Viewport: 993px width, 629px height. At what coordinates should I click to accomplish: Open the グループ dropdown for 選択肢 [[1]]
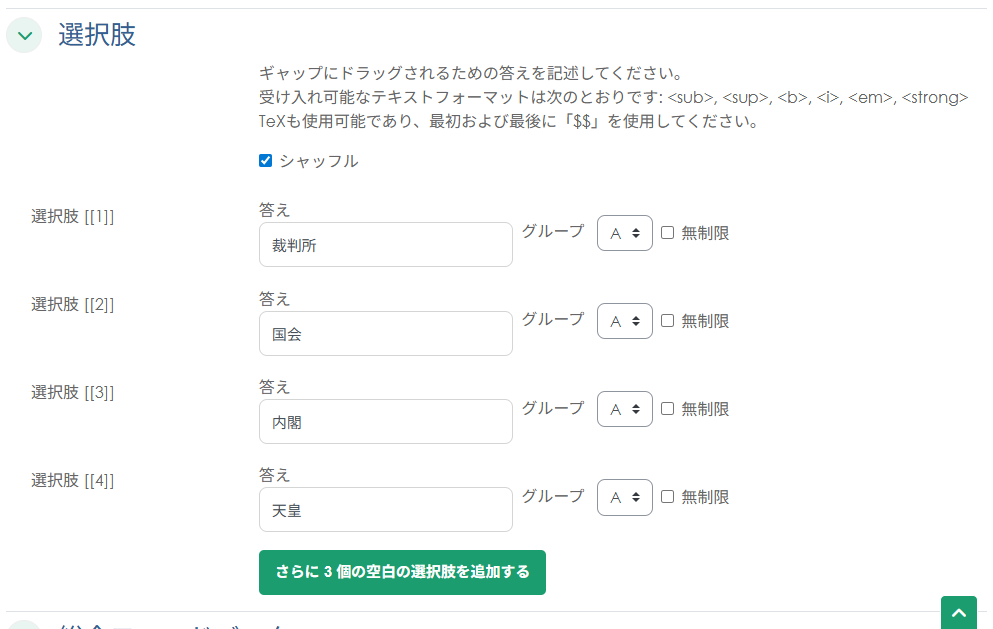624,233
